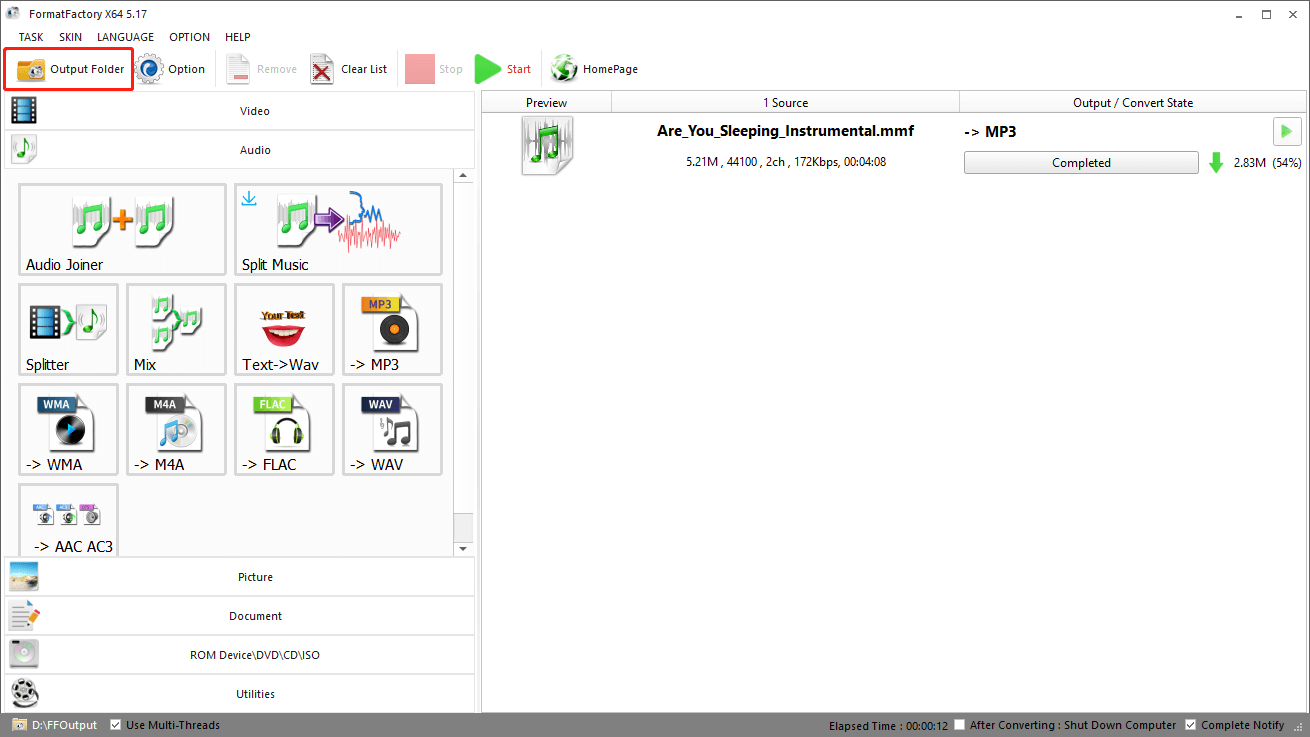
Task: Click the green Start button
Action: (503, 69)
